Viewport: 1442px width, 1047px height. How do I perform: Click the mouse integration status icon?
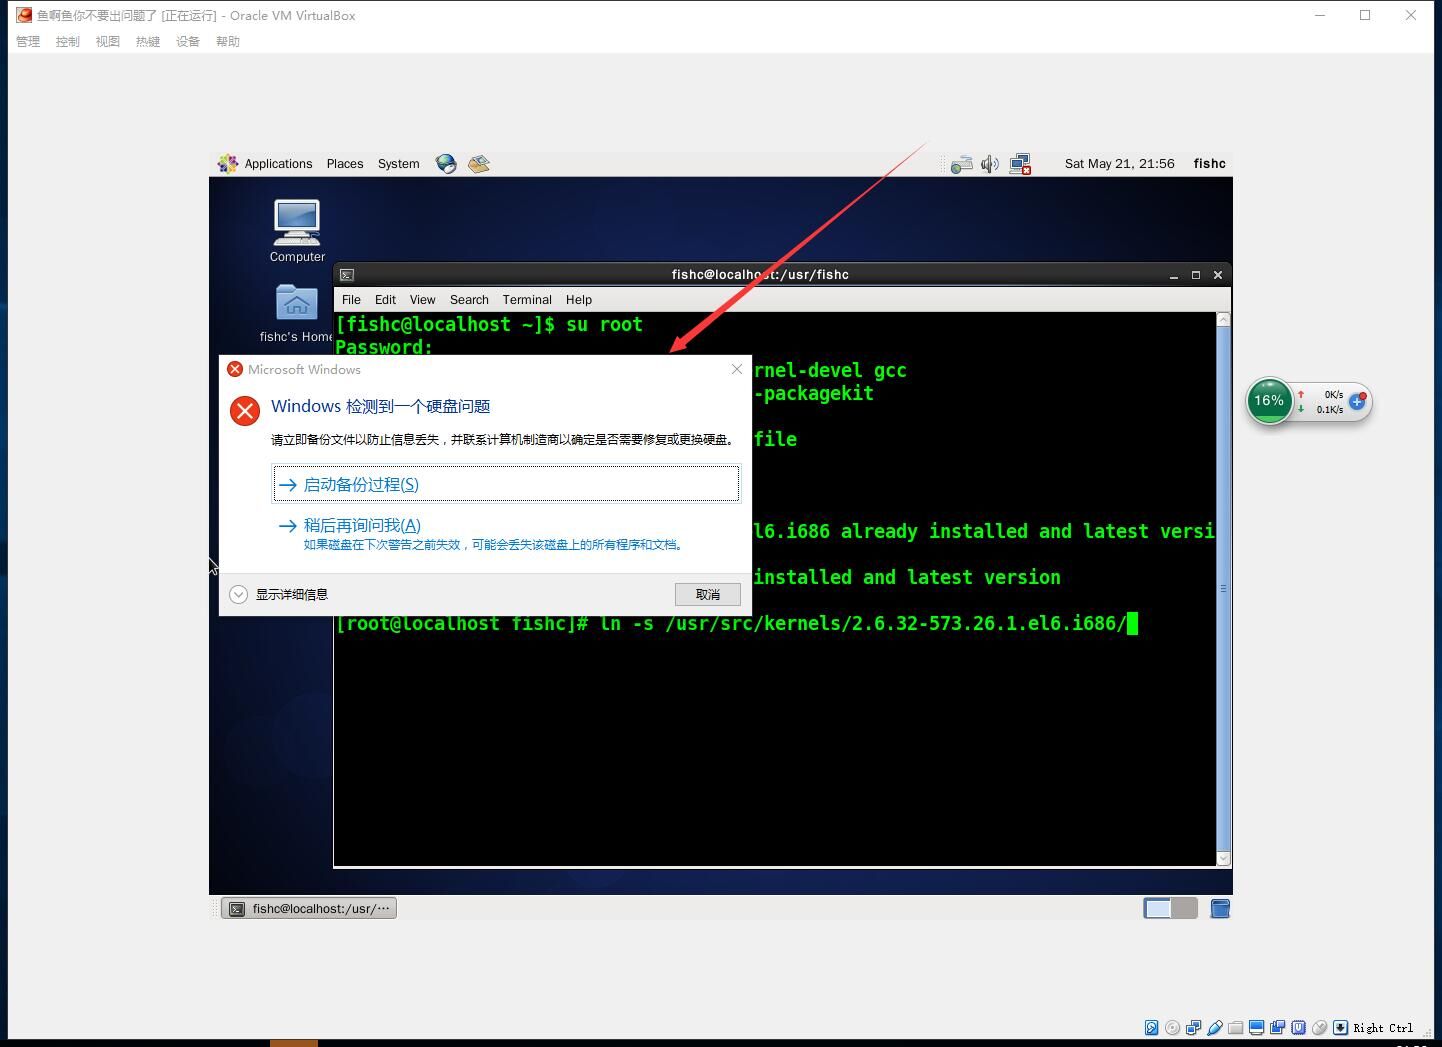point(1319,1027)
